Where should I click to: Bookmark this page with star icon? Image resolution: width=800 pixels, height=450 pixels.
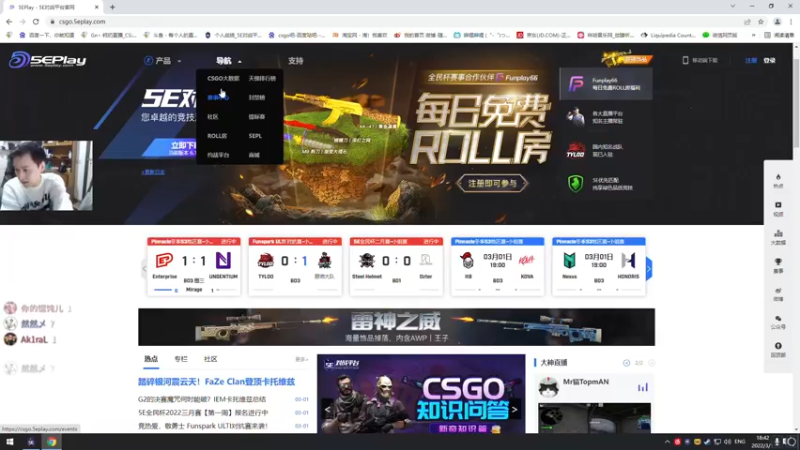761,21
